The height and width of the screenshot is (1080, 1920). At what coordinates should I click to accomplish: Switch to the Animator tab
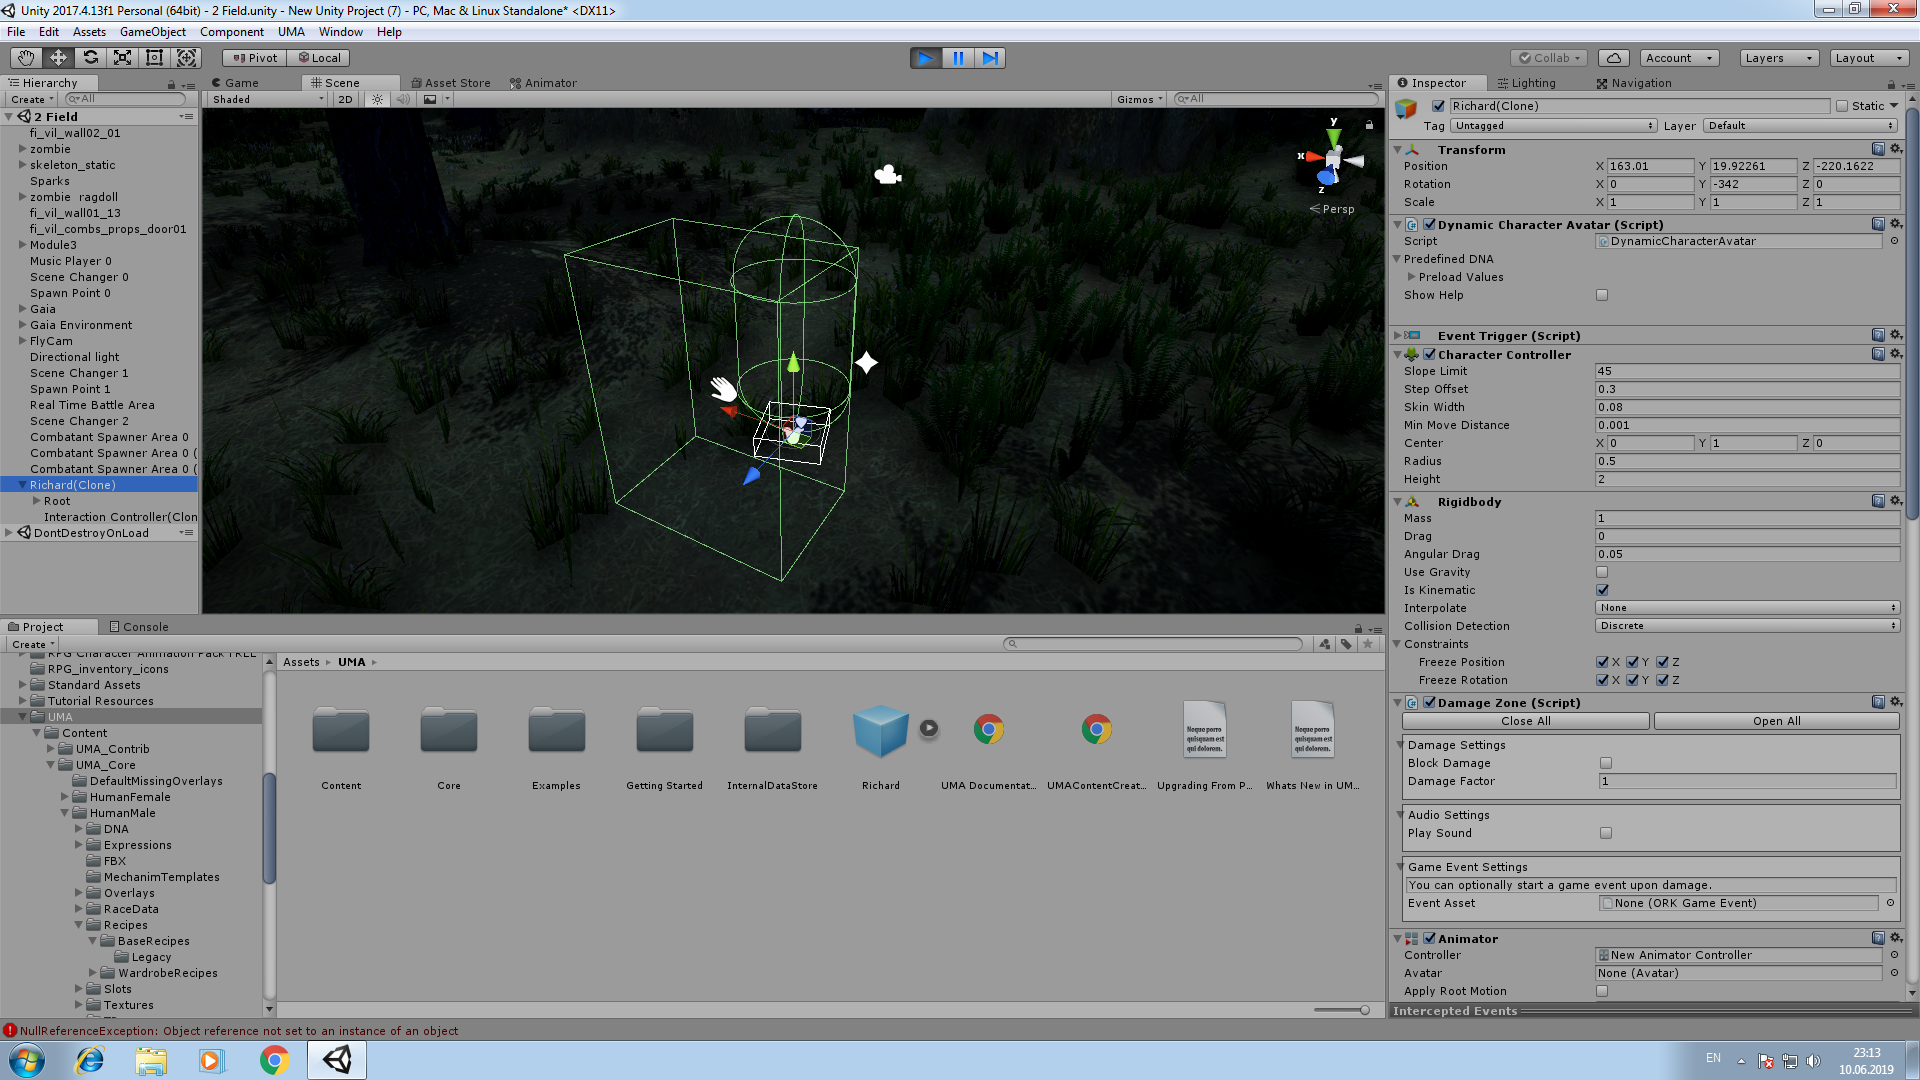[544, 83]
